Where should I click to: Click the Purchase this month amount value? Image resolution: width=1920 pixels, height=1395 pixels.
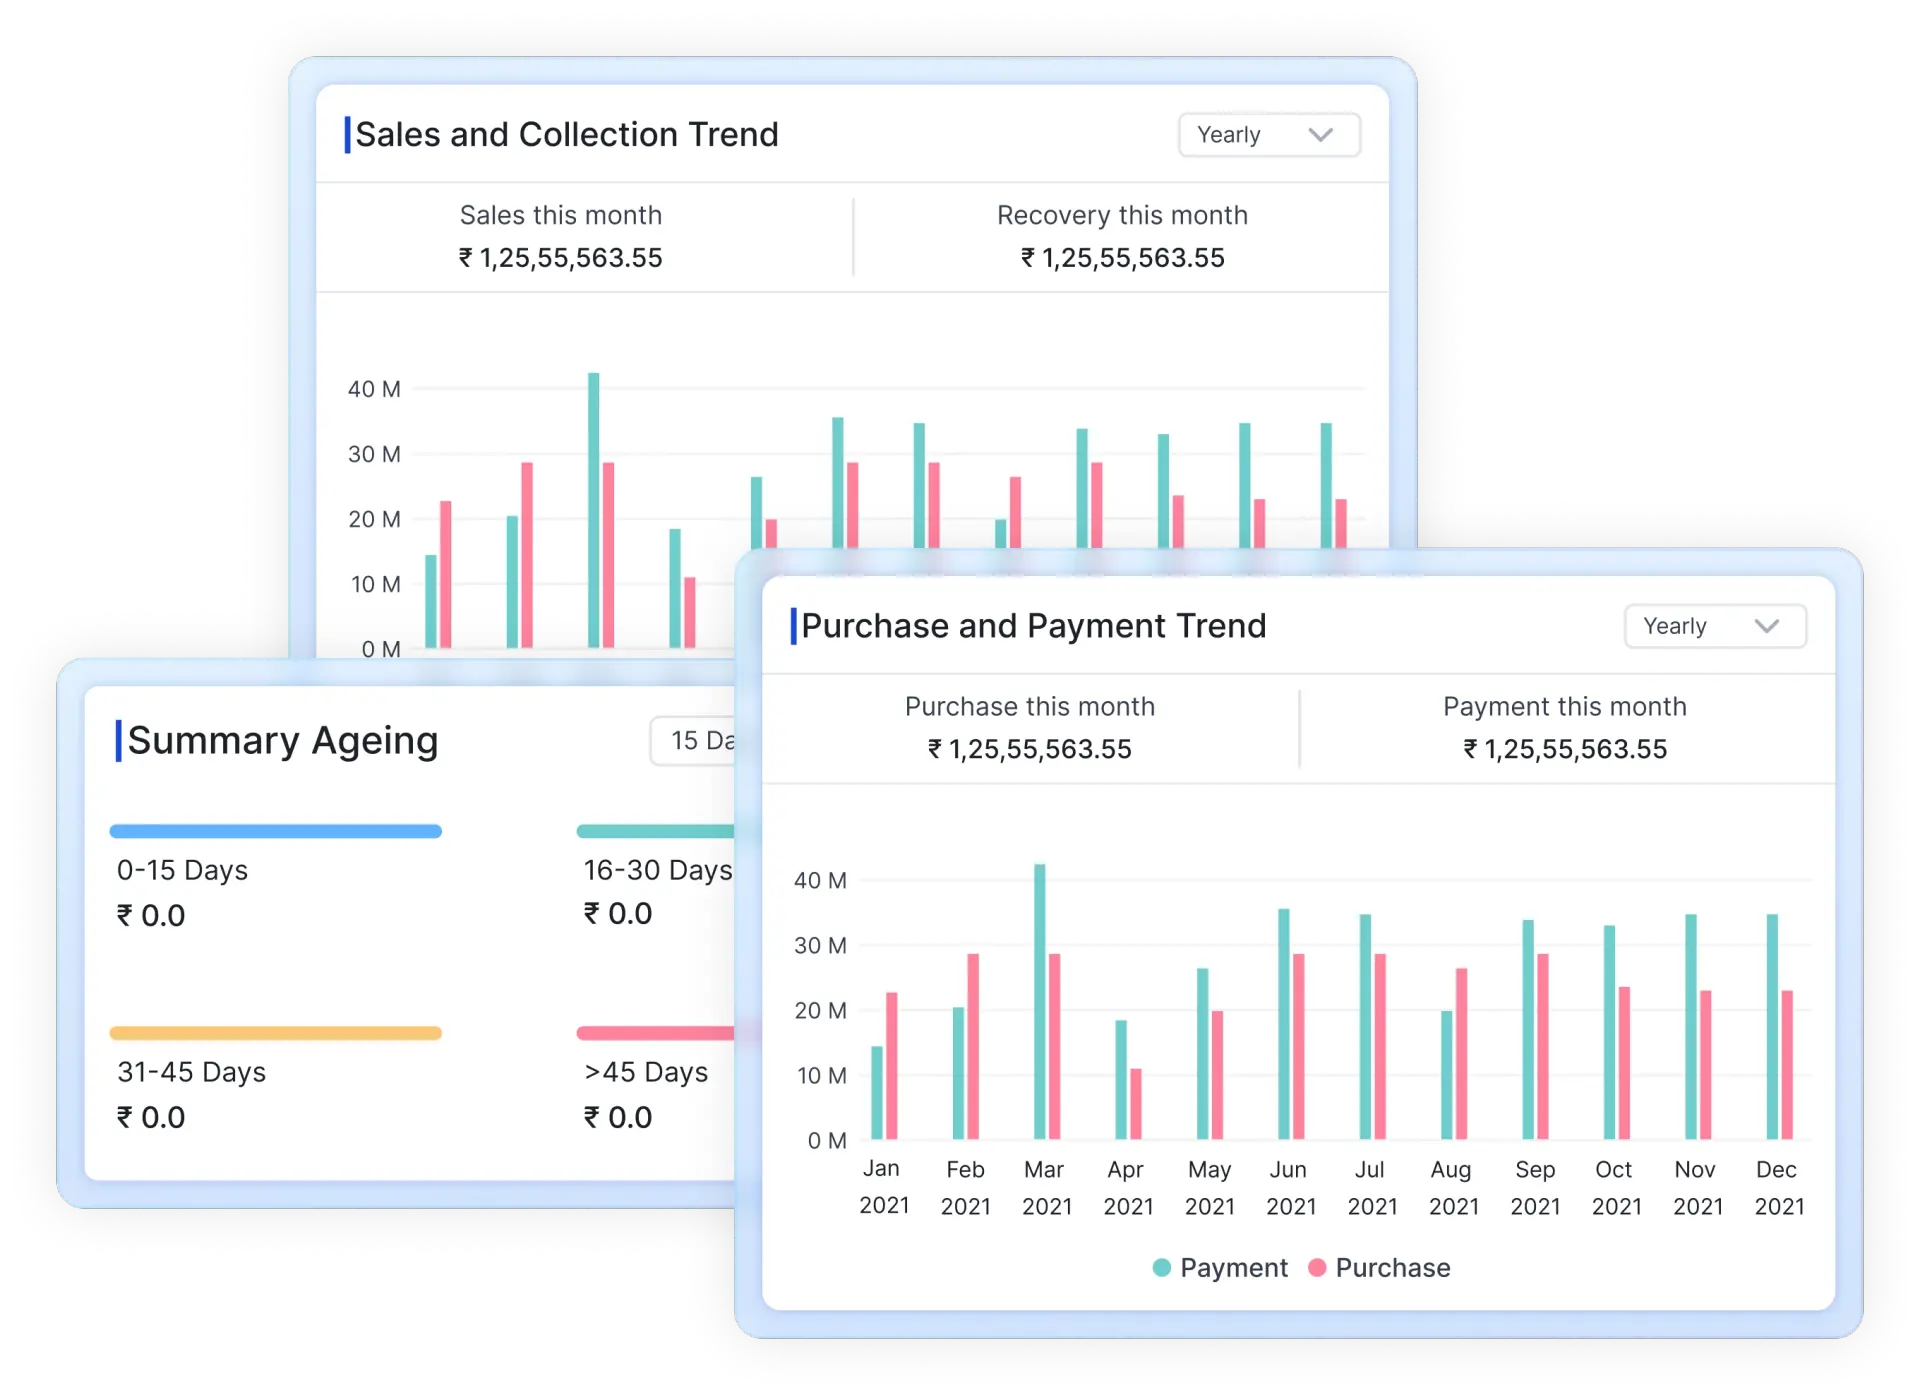[x=1030, y=749]
